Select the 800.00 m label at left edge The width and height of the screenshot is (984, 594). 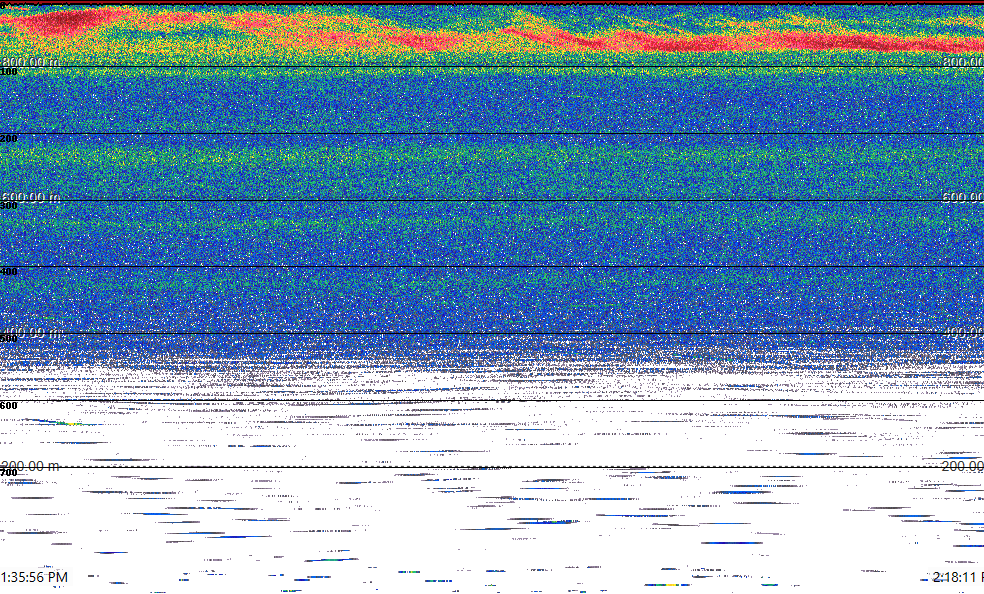[x=31, y=61]
